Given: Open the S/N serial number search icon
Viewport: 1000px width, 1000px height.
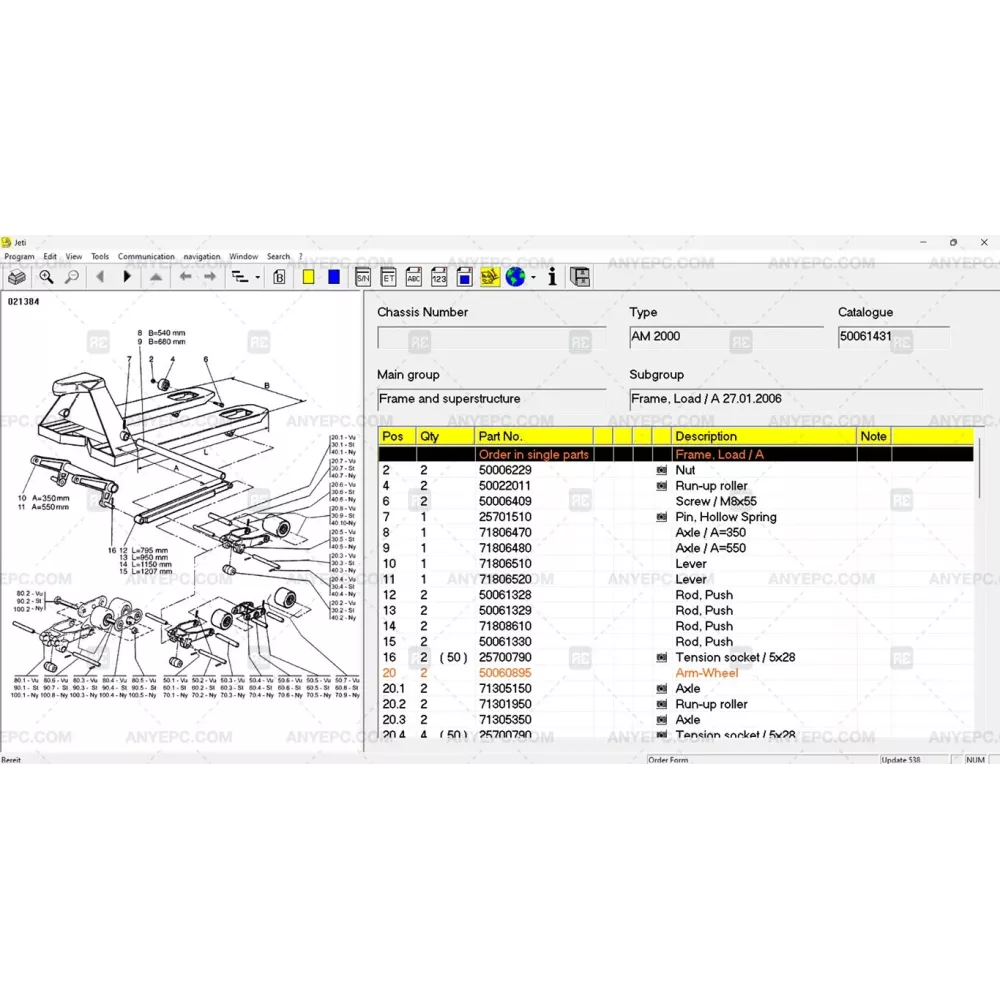Looking at the screenshot, I should [363, 277].
